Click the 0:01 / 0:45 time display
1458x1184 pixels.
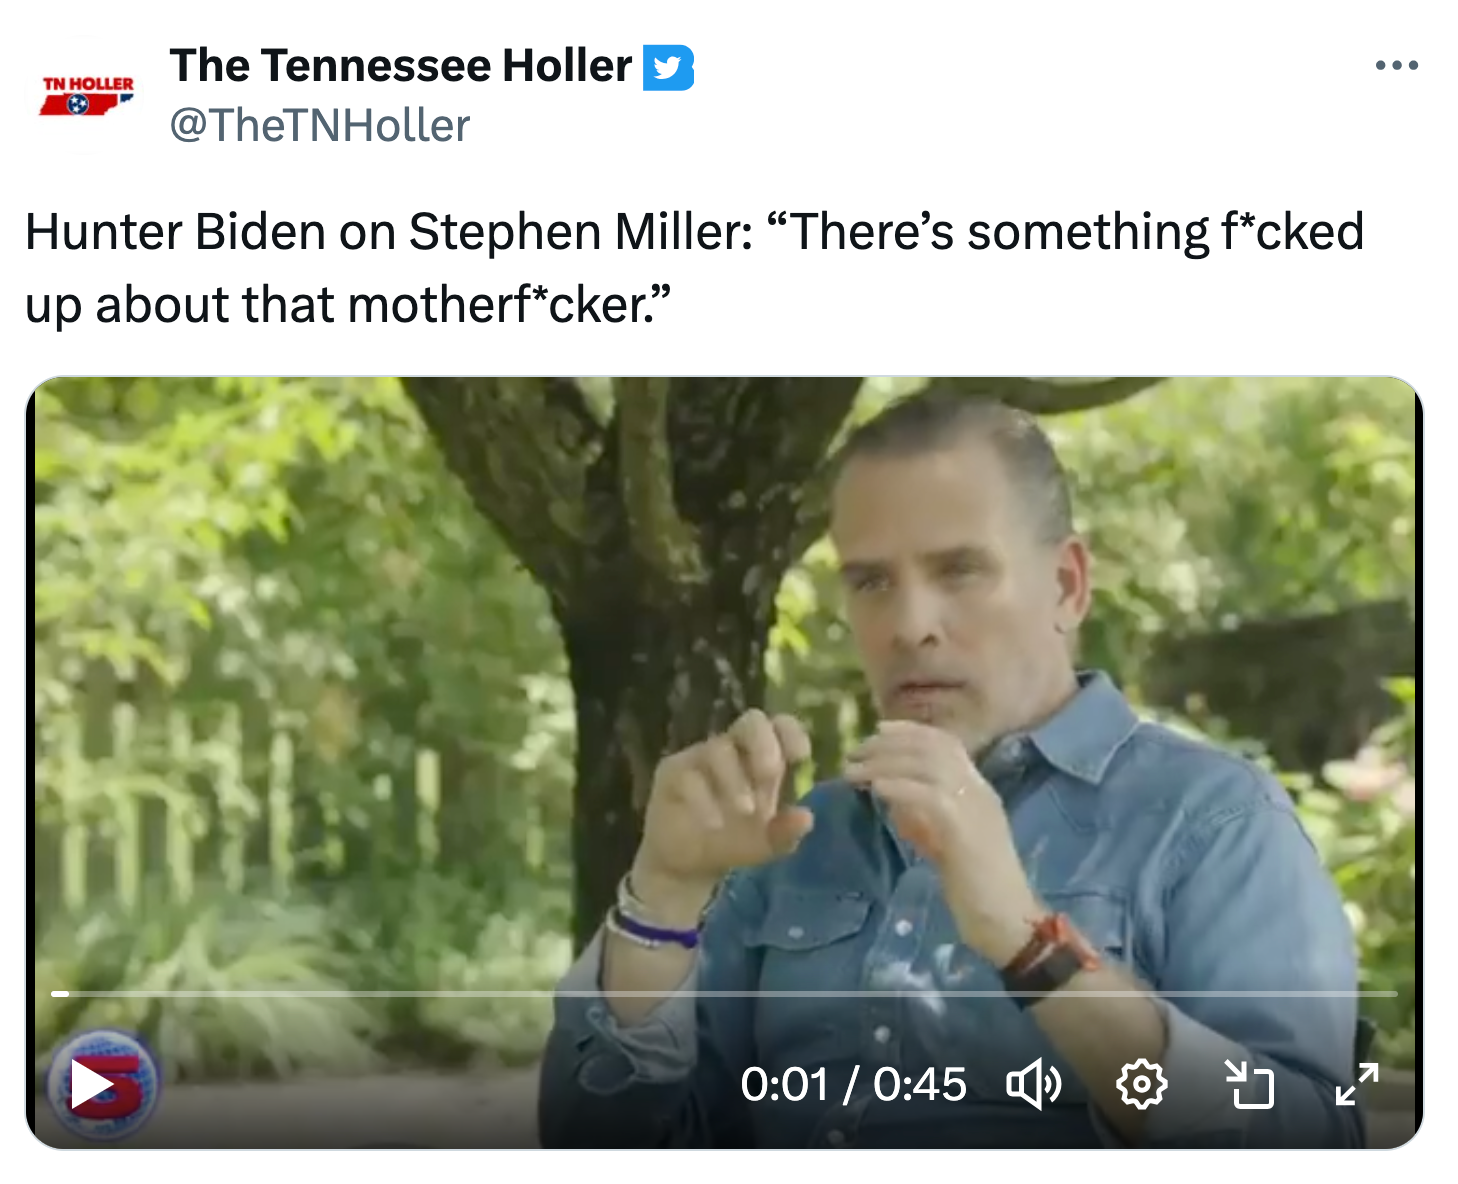click(853, 1085)
